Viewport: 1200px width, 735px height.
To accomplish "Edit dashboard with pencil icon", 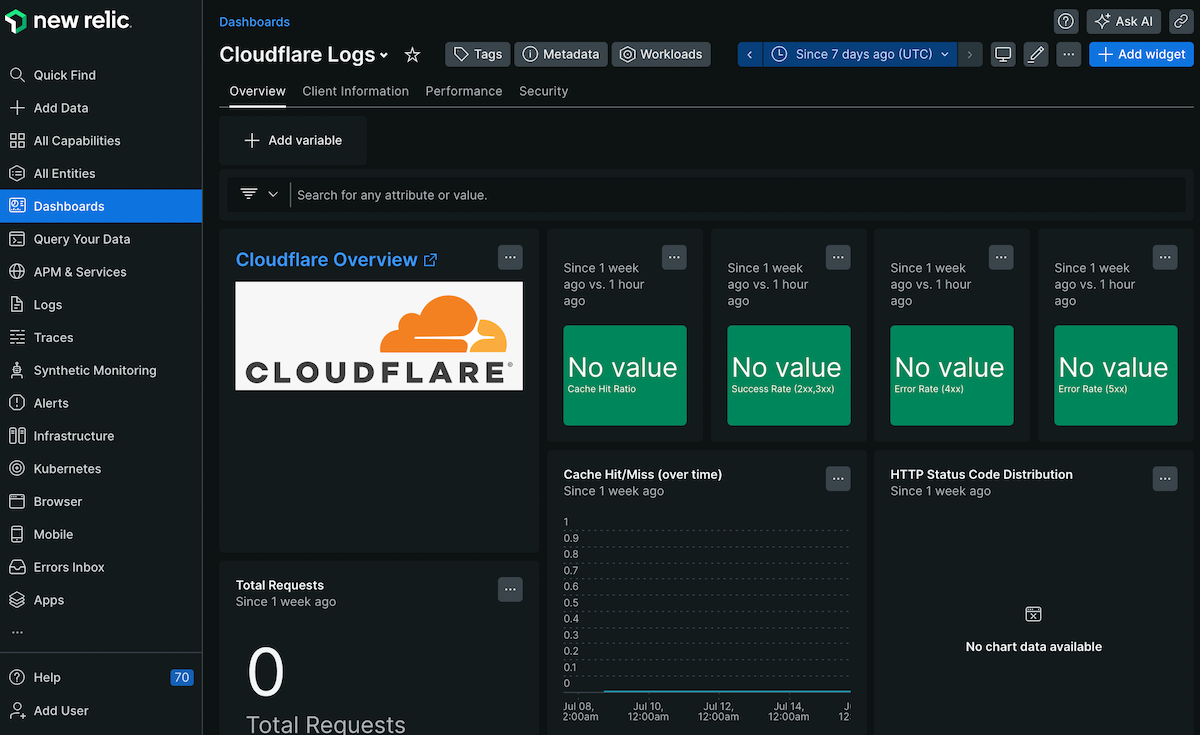I will tap(1036, 54).
